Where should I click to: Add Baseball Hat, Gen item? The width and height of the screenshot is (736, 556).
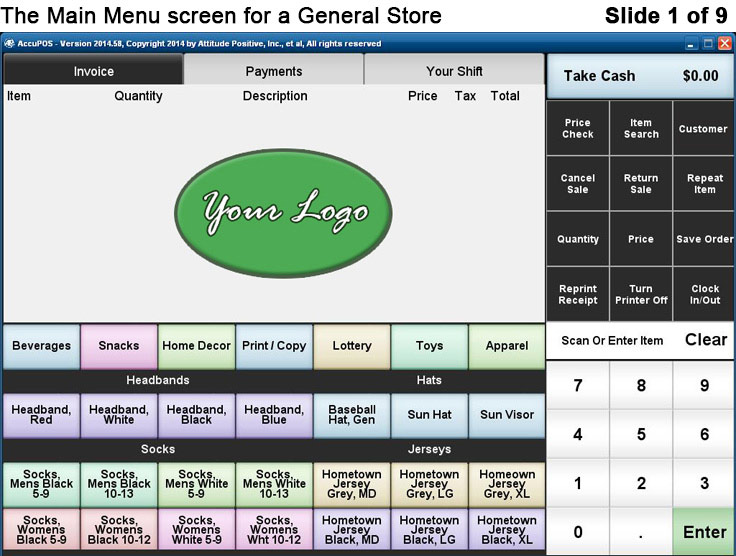coord(352,415)
